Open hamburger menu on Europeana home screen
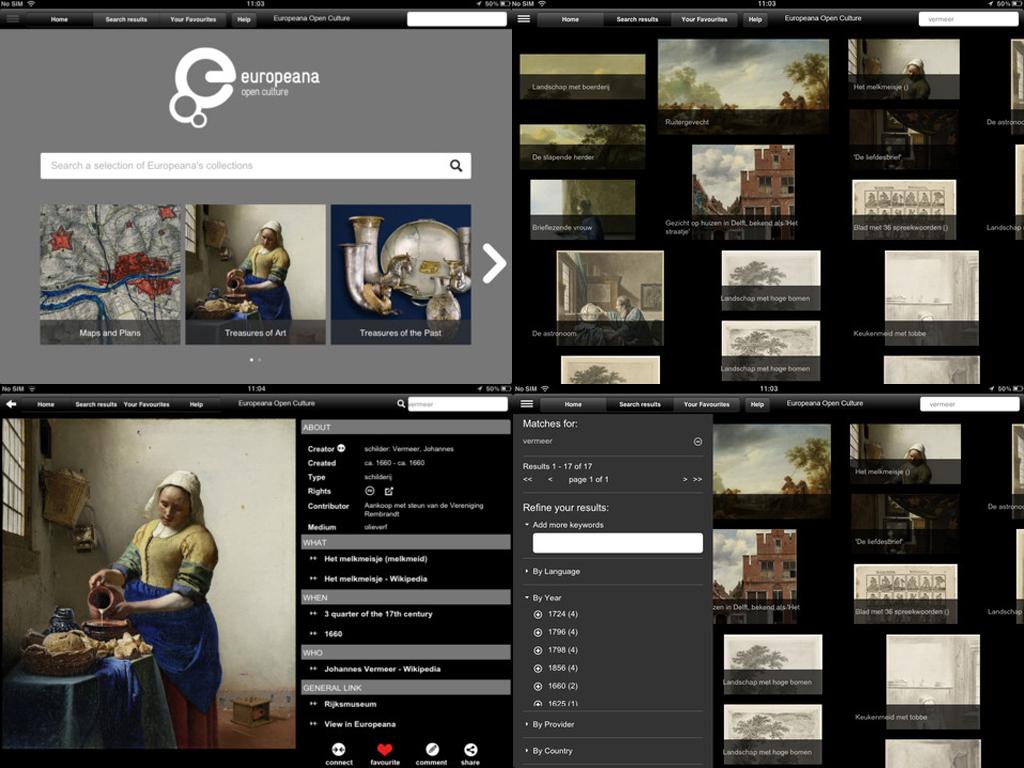This screenshot has height=768, width=1024. click(12, 18)
